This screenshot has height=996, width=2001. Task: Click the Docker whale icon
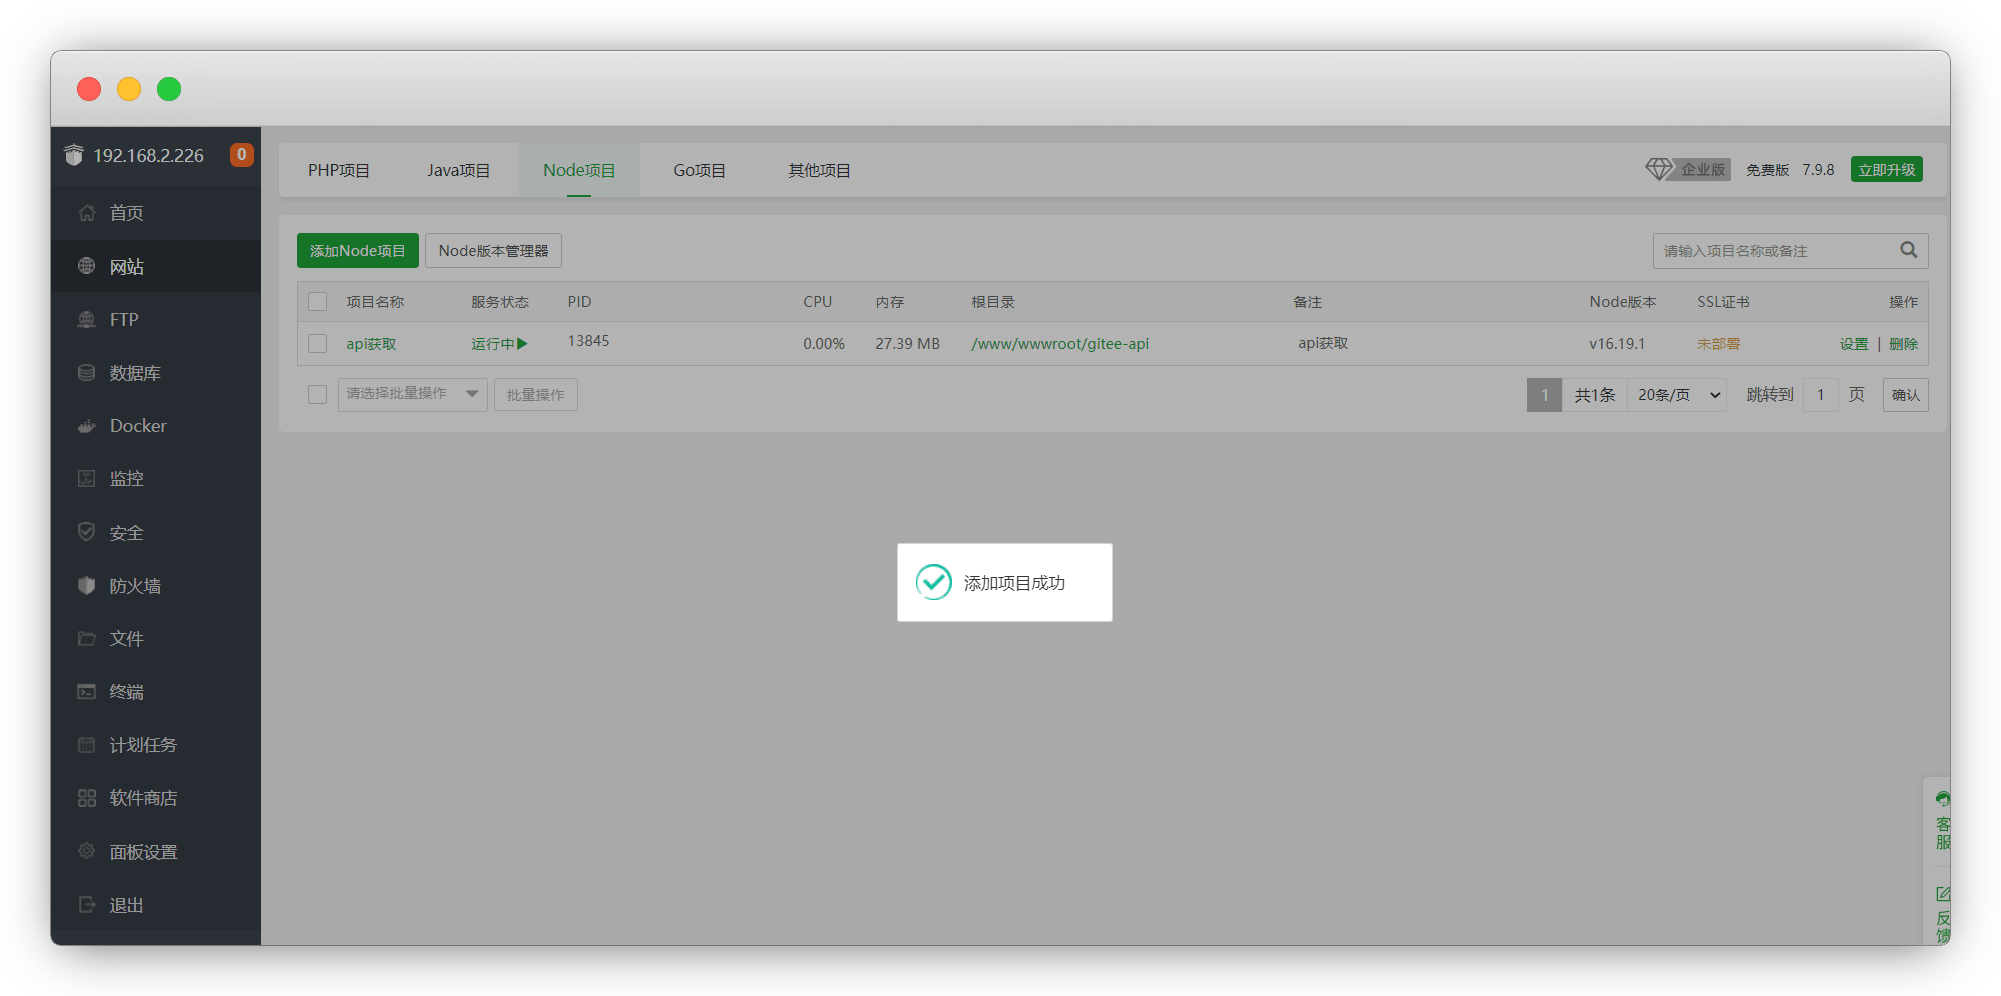(87, 426)
